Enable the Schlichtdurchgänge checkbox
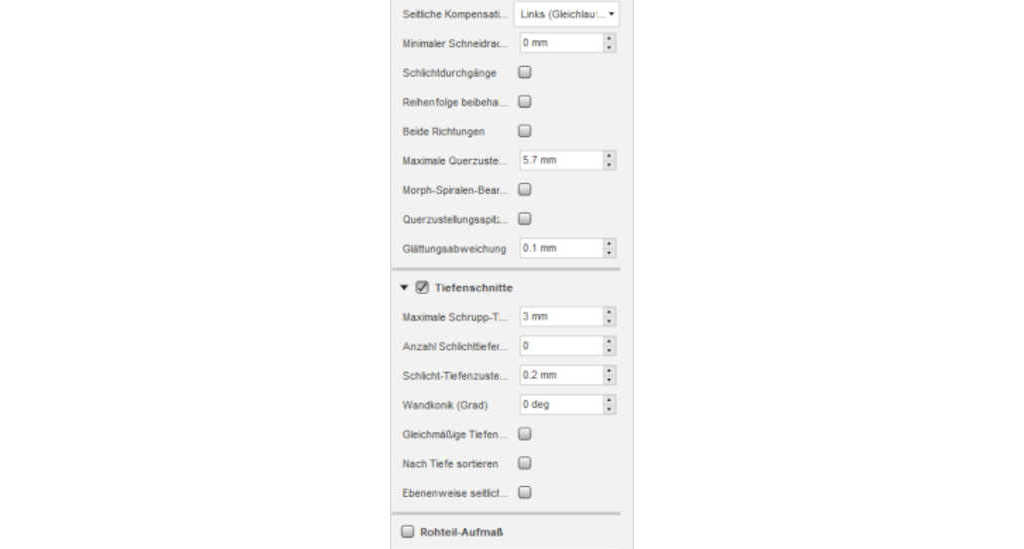The width and height of the screenshot is (1024, 549). tap(525, 72)
